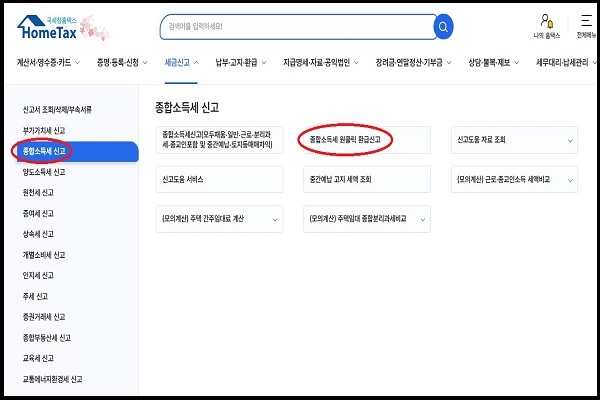600x400 pixels.
Task: Select 신고서 조회/삭제/부속서류 in sidebar
Action: coord(57,110)
